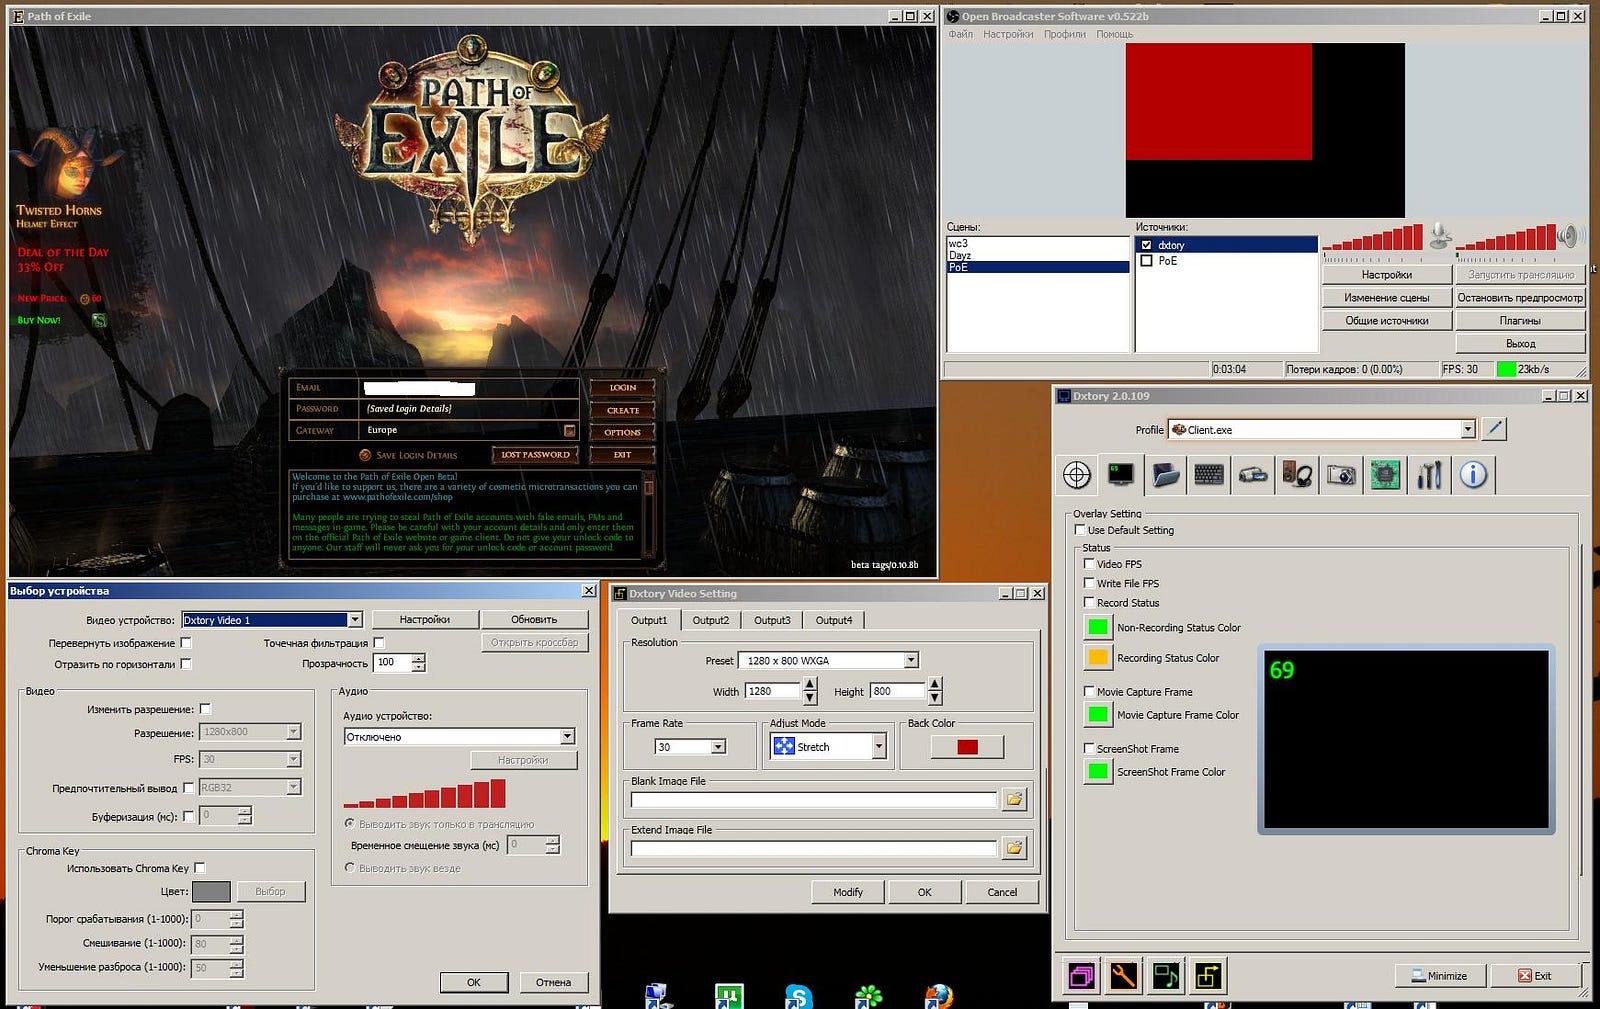Click the pencil edit profile icon in Dxtory
The image size is (1600, 1009).
(x=1494, y=429)
